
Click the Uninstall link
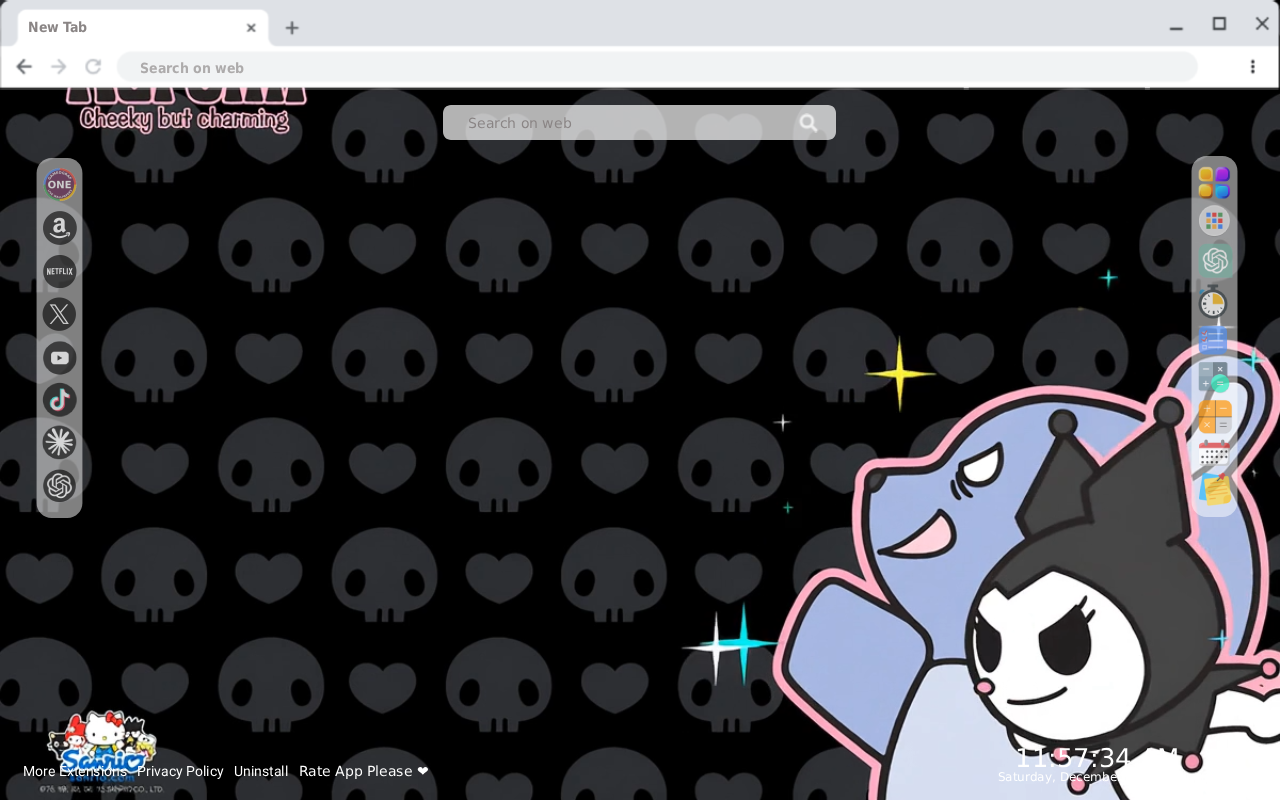[x=261, y=771]
